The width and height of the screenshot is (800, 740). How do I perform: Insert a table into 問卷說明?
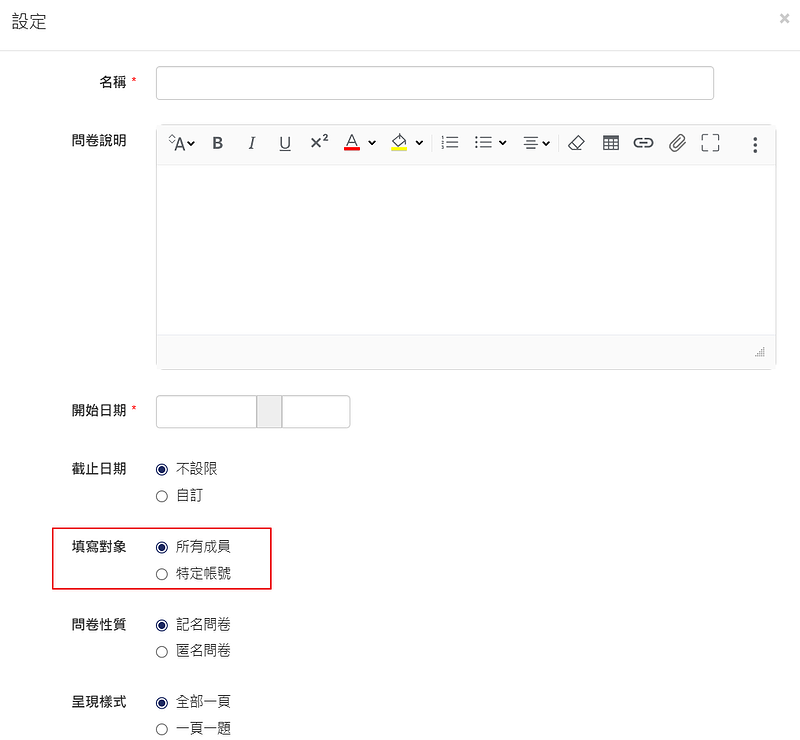coord(611,143)
